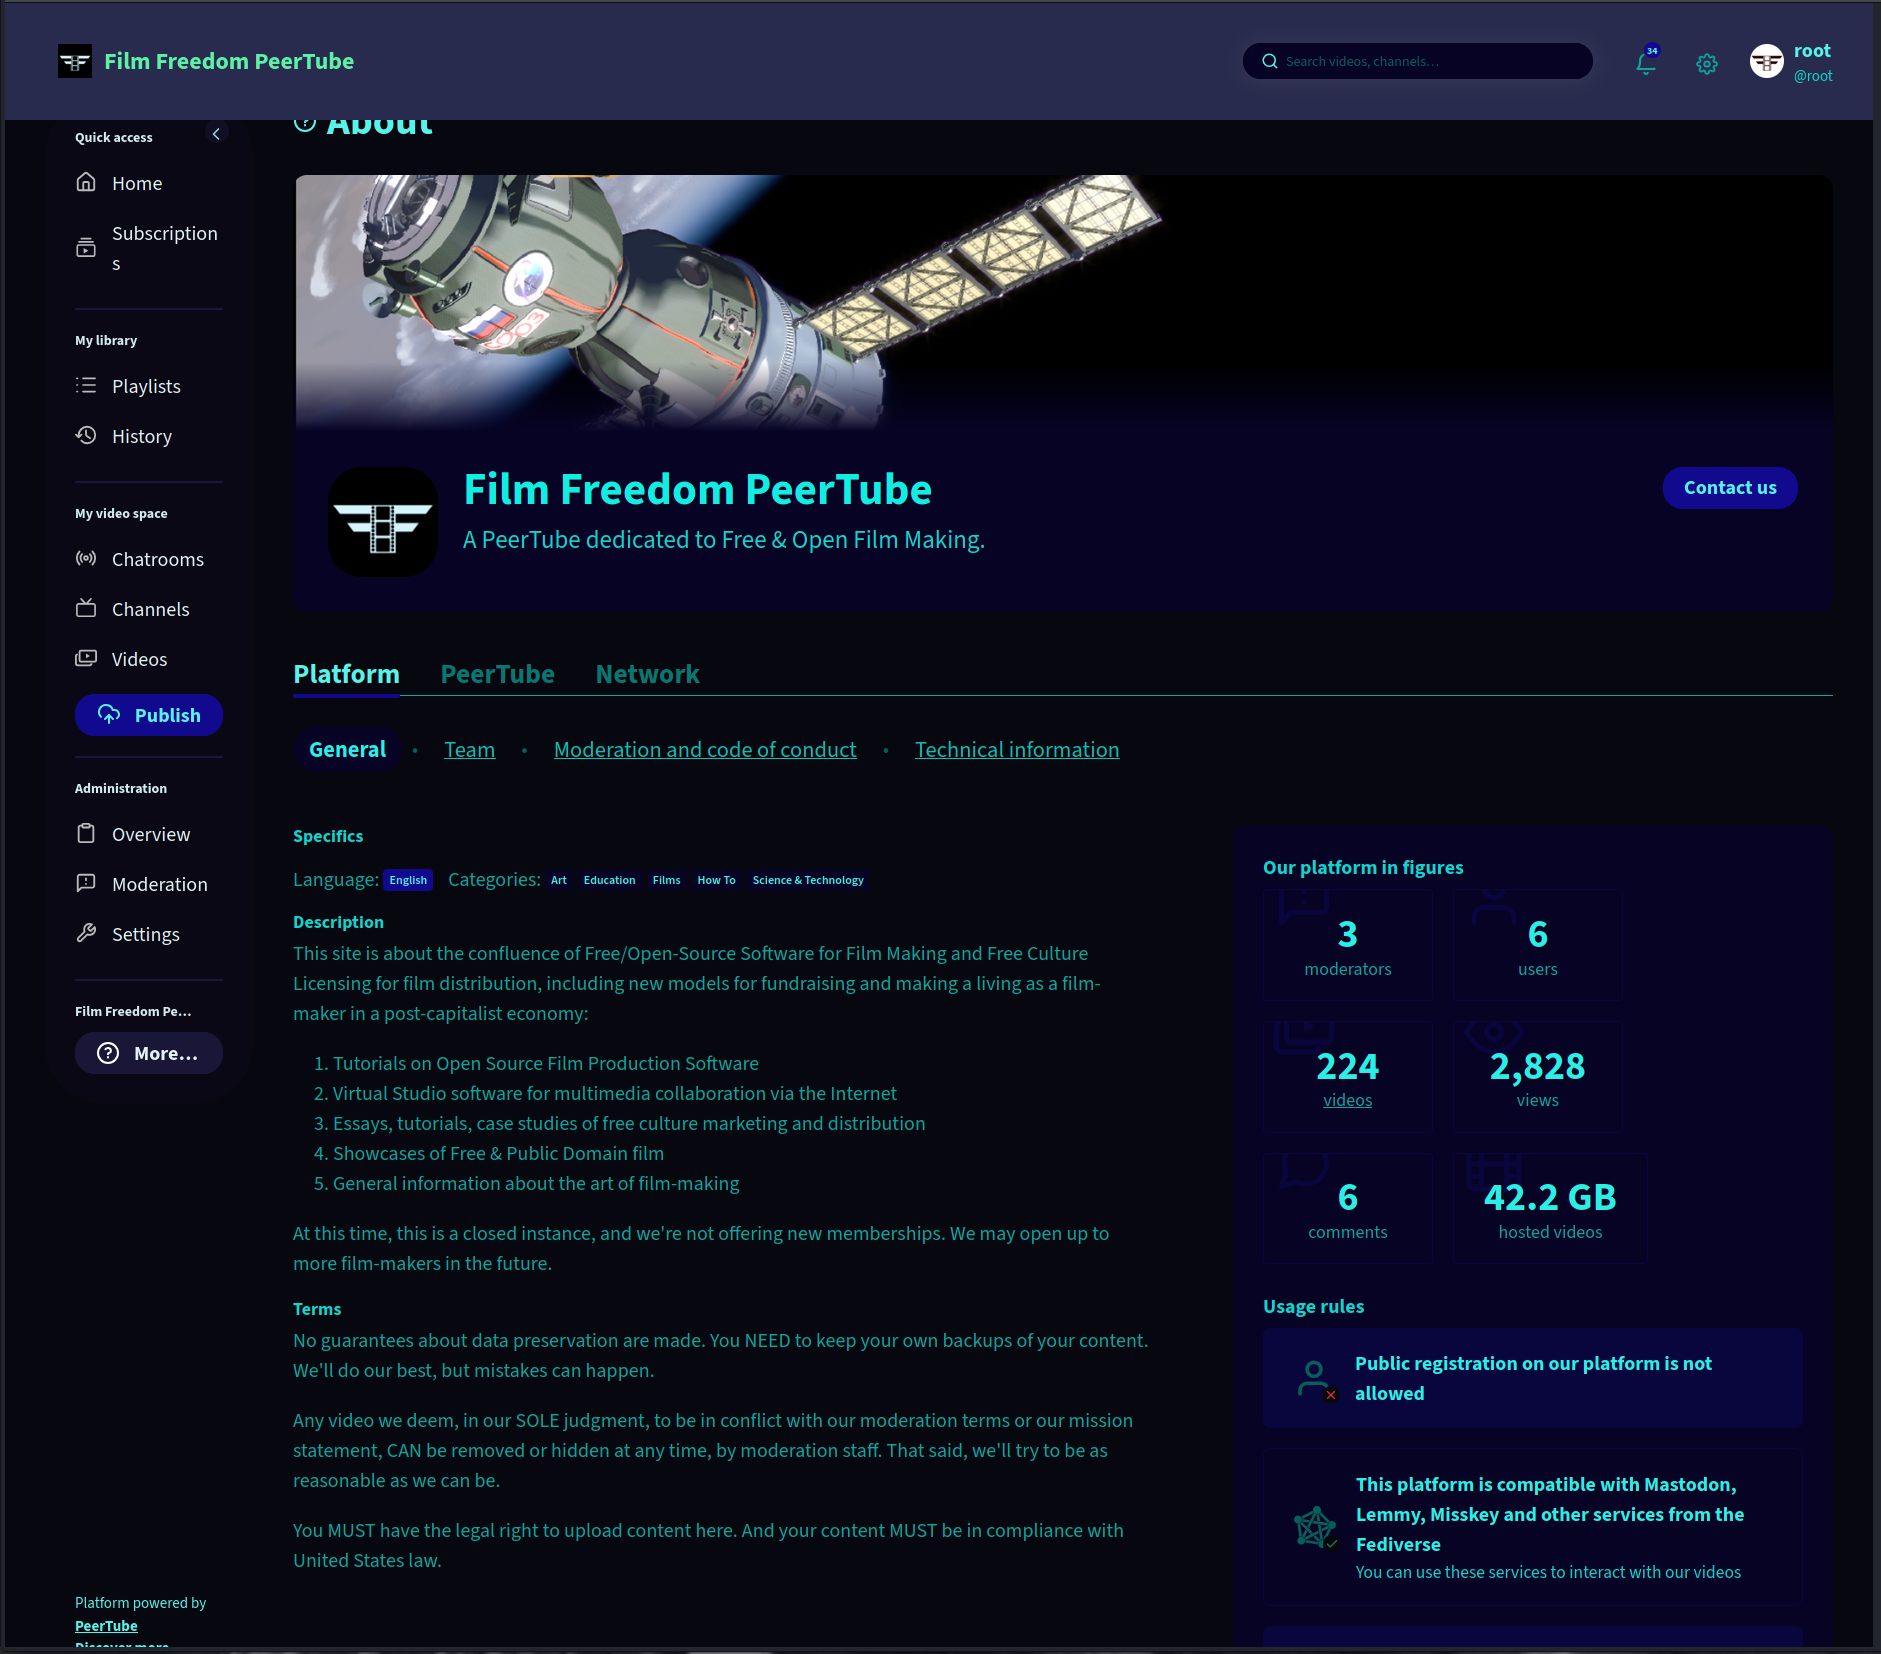Click the Contact us button
The image size is (1881, 1654).
pos(1729,488)
